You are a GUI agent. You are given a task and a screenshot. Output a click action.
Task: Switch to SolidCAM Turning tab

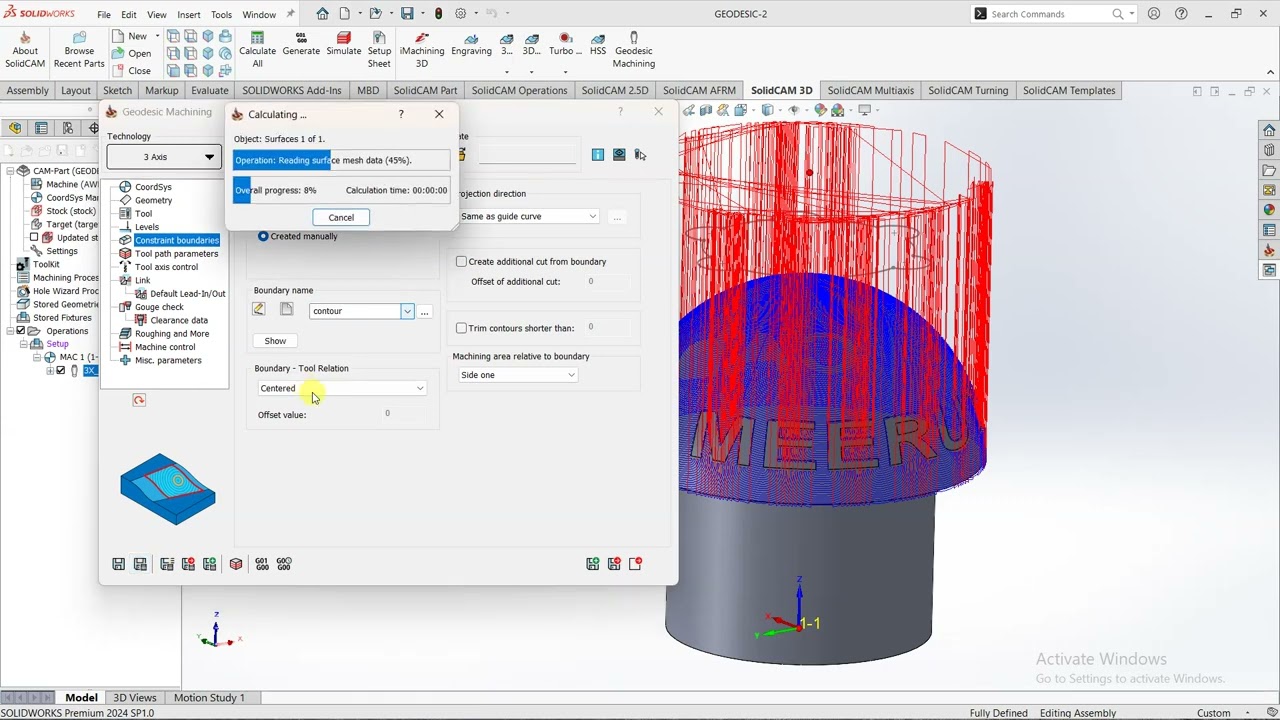coord(968,90)
